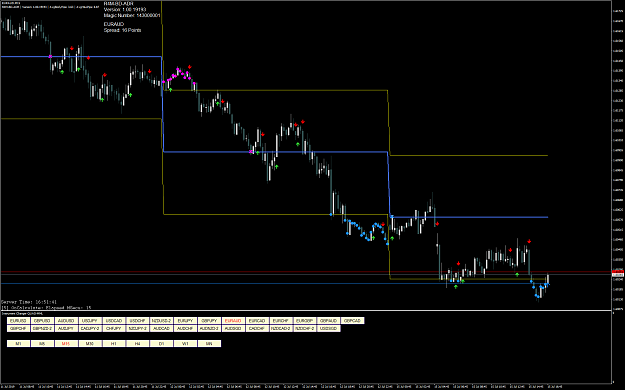This screenshot has width=625, height=390.
Task: Choose the EURGBP symbol button
Action: (305, 321)
